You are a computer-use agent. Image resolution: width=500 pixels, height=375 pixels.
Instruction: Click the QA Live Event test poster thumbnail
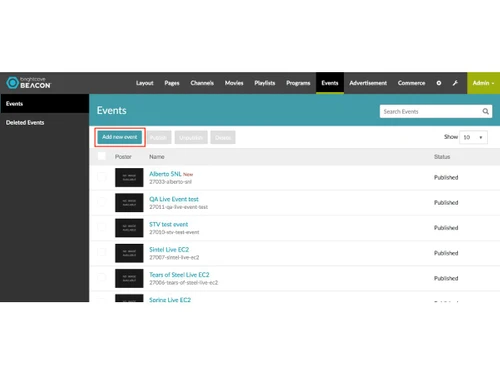(x=129, y=203)
